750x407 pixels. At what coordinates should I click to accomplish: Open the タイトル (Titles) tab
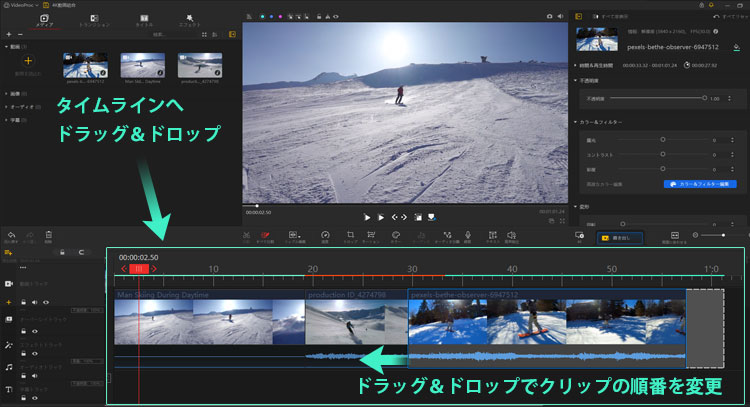pyautogui.click(x=144, y=21)
